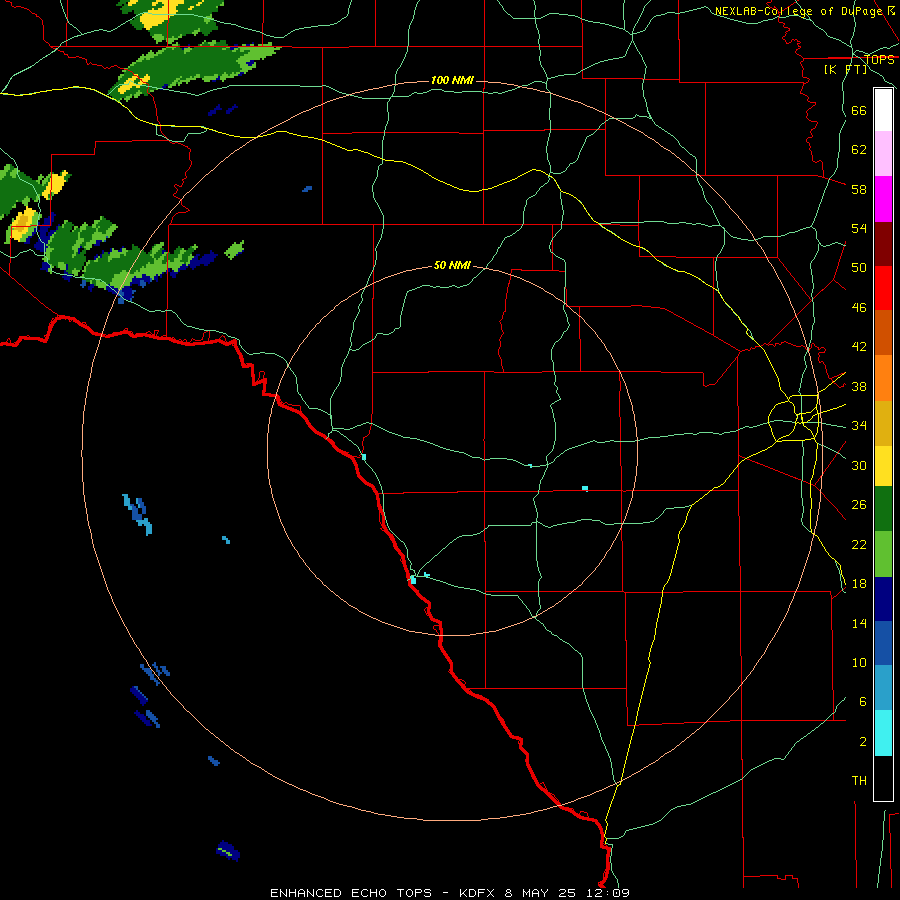Viewport: 900px width, 900px height.
Task: Click the light pink legend swatch
Action: (883, 154)
